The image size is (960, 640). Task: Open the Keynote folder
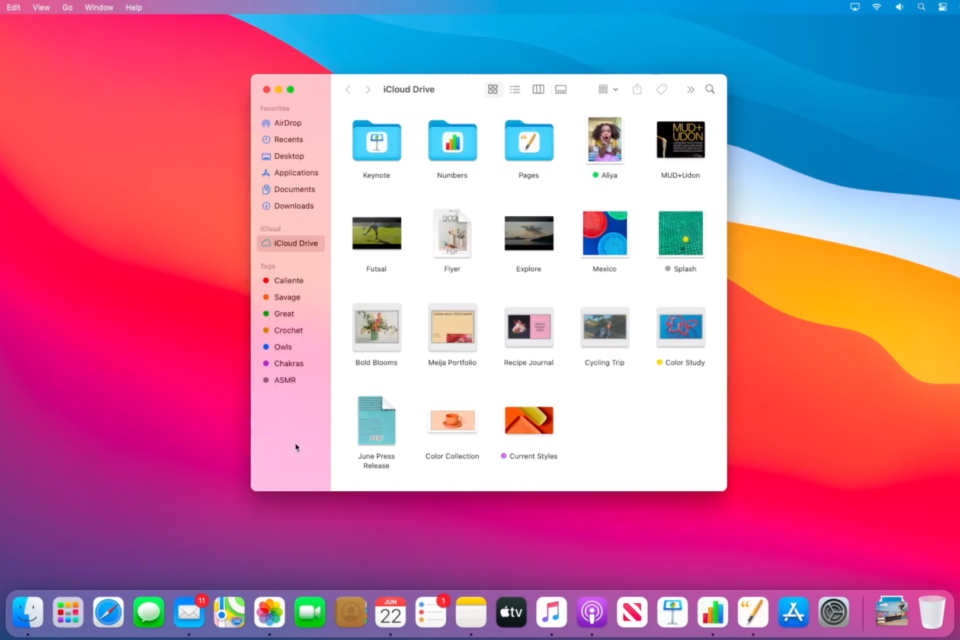click(376, 141)
